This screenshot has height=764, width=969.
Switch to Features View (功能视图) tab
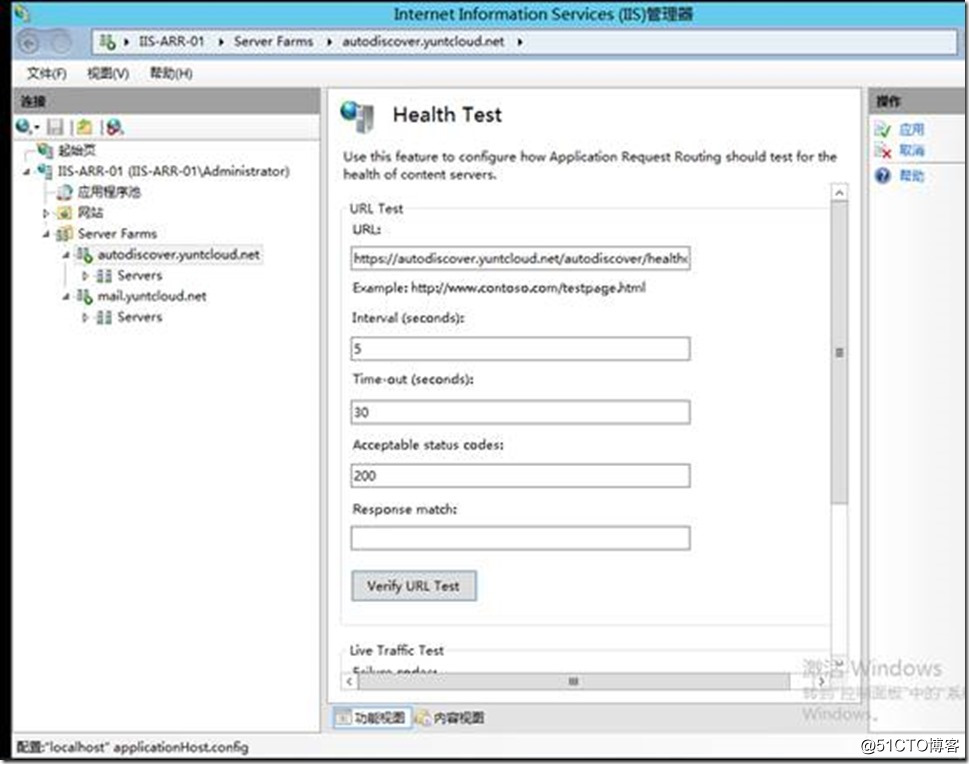[373, 718]
